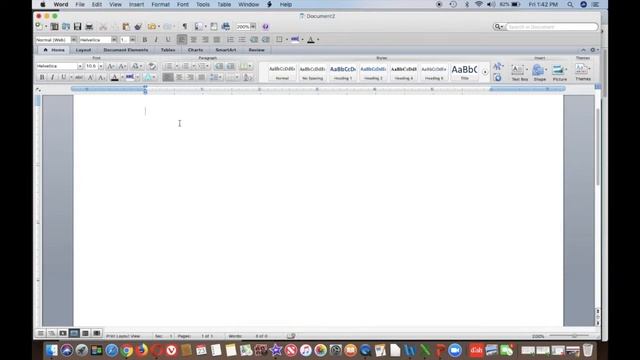Switch to the Layout ribbon tab
640x360 pixels.
click(83, 50)
